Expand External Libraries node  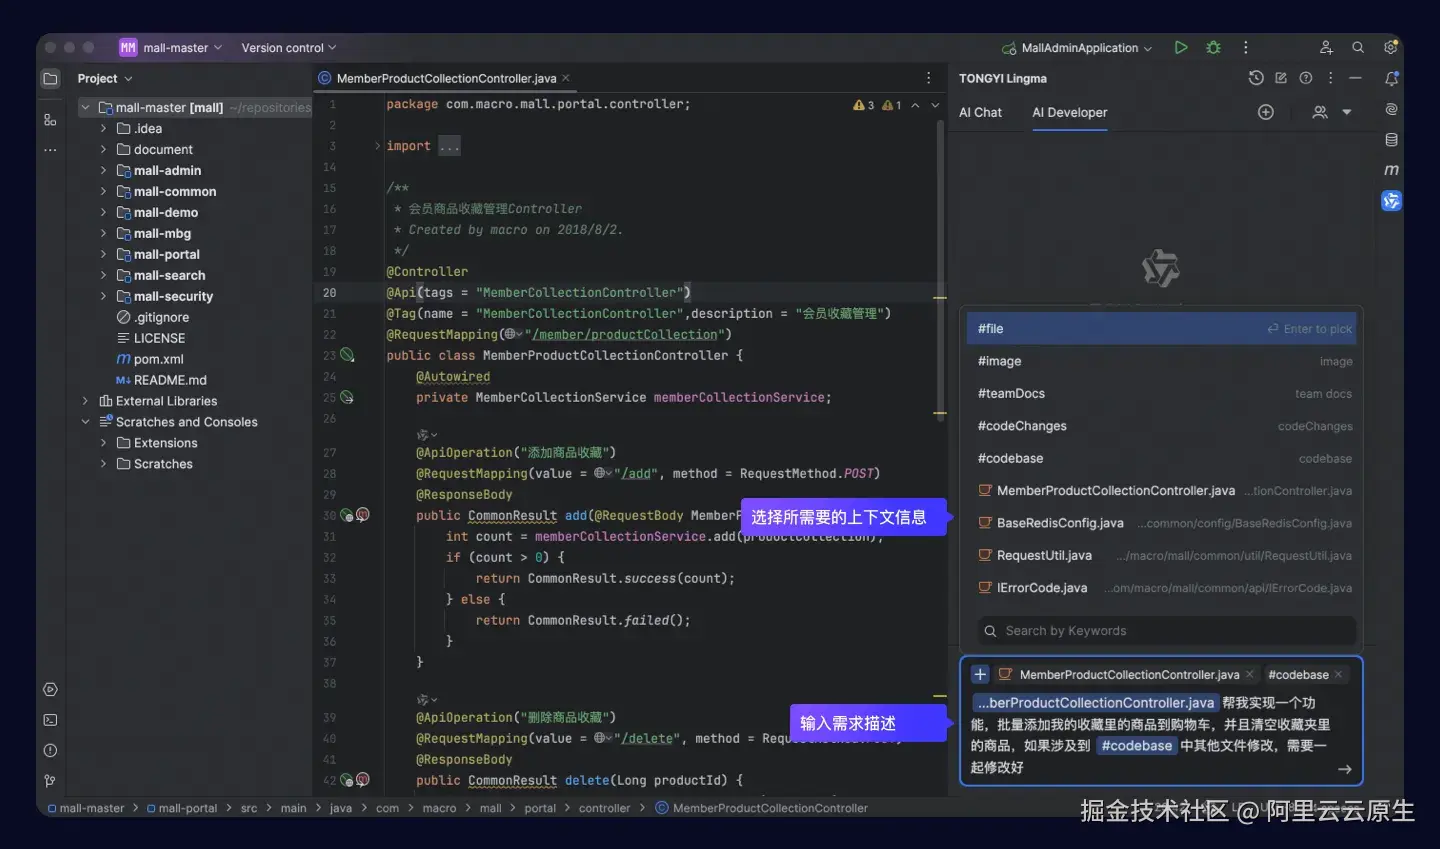coord(85,401)
